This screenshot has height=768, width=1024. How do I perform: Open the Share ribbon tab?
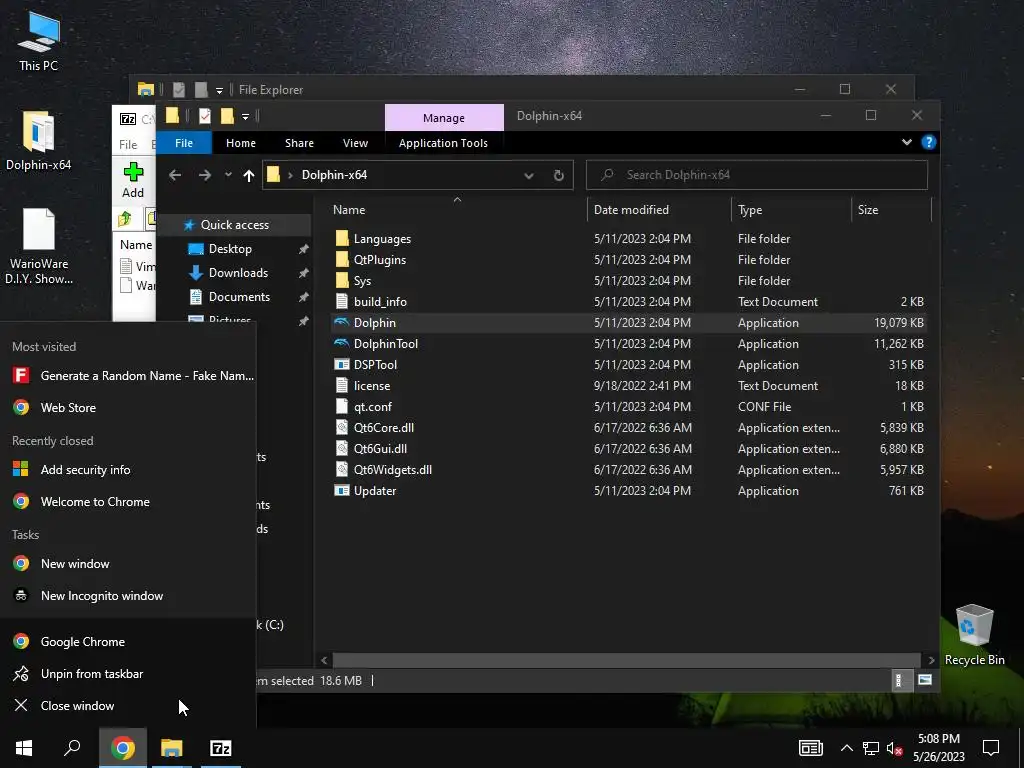point(299,143)
